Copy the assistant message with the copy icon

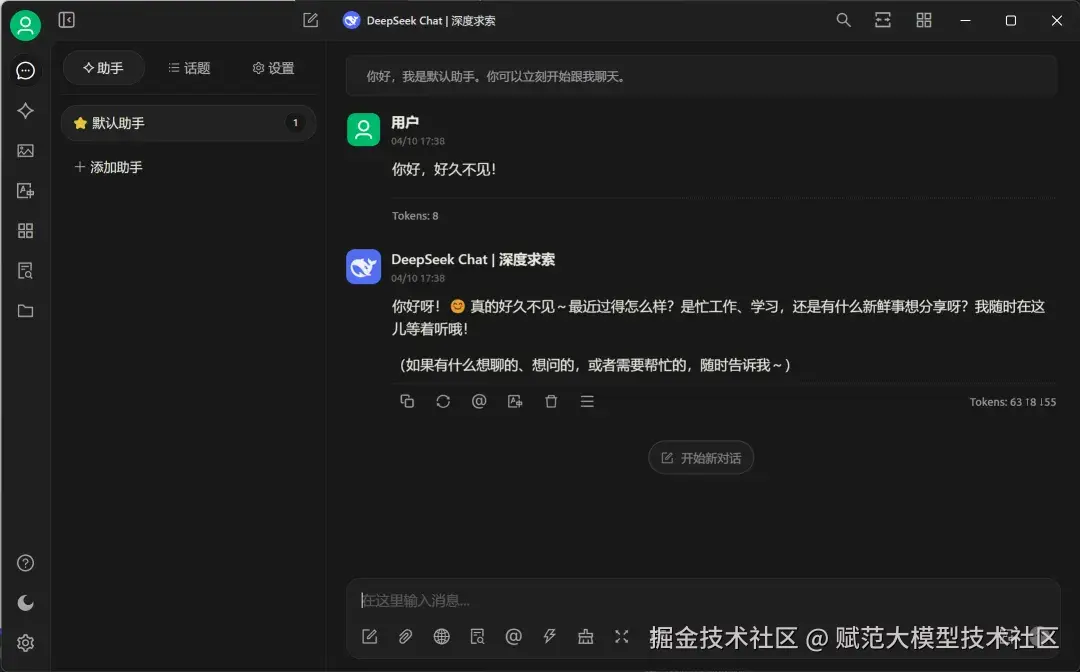(407, 401)
